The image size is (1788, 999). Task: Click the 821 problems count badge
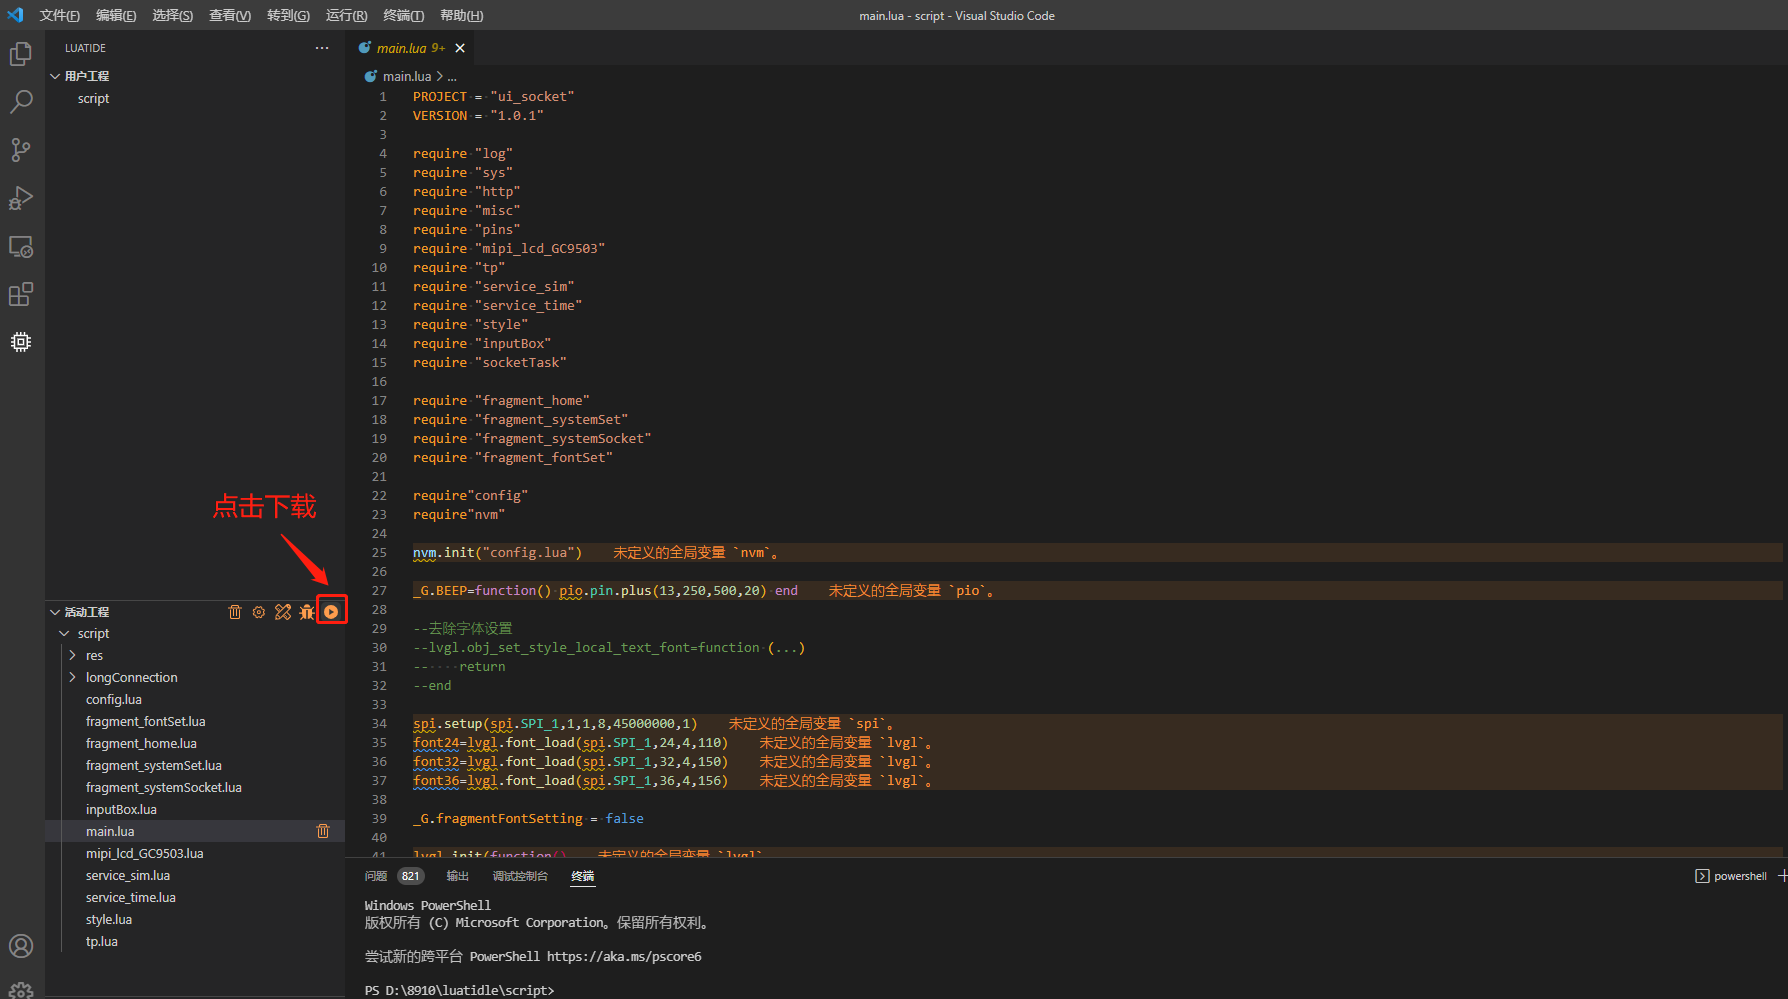[x=411, y=876]
